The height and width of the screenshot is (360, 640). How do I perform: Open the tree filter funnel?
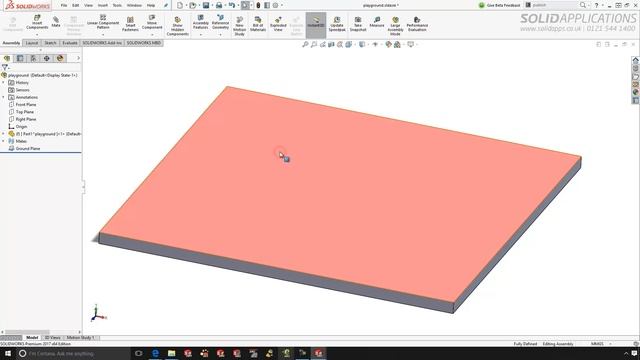point(5,67)
